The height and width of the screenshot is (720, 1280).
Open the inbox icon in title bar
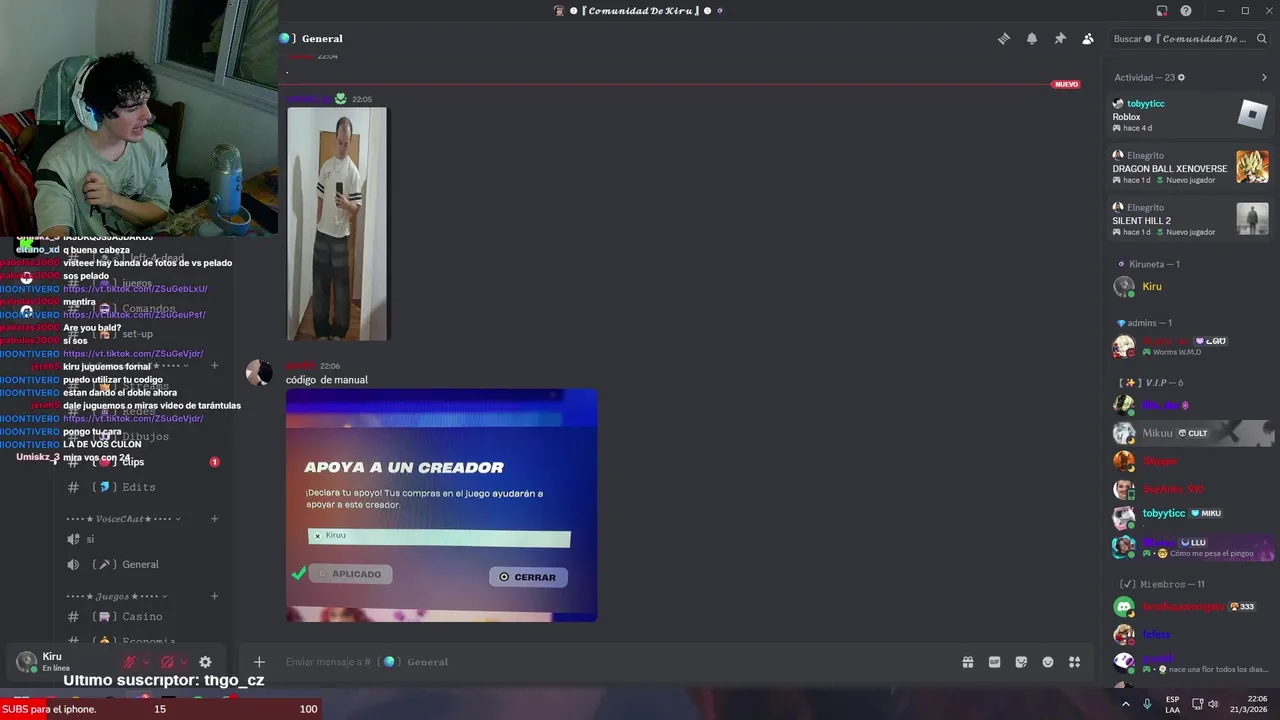pos(1162,11)
